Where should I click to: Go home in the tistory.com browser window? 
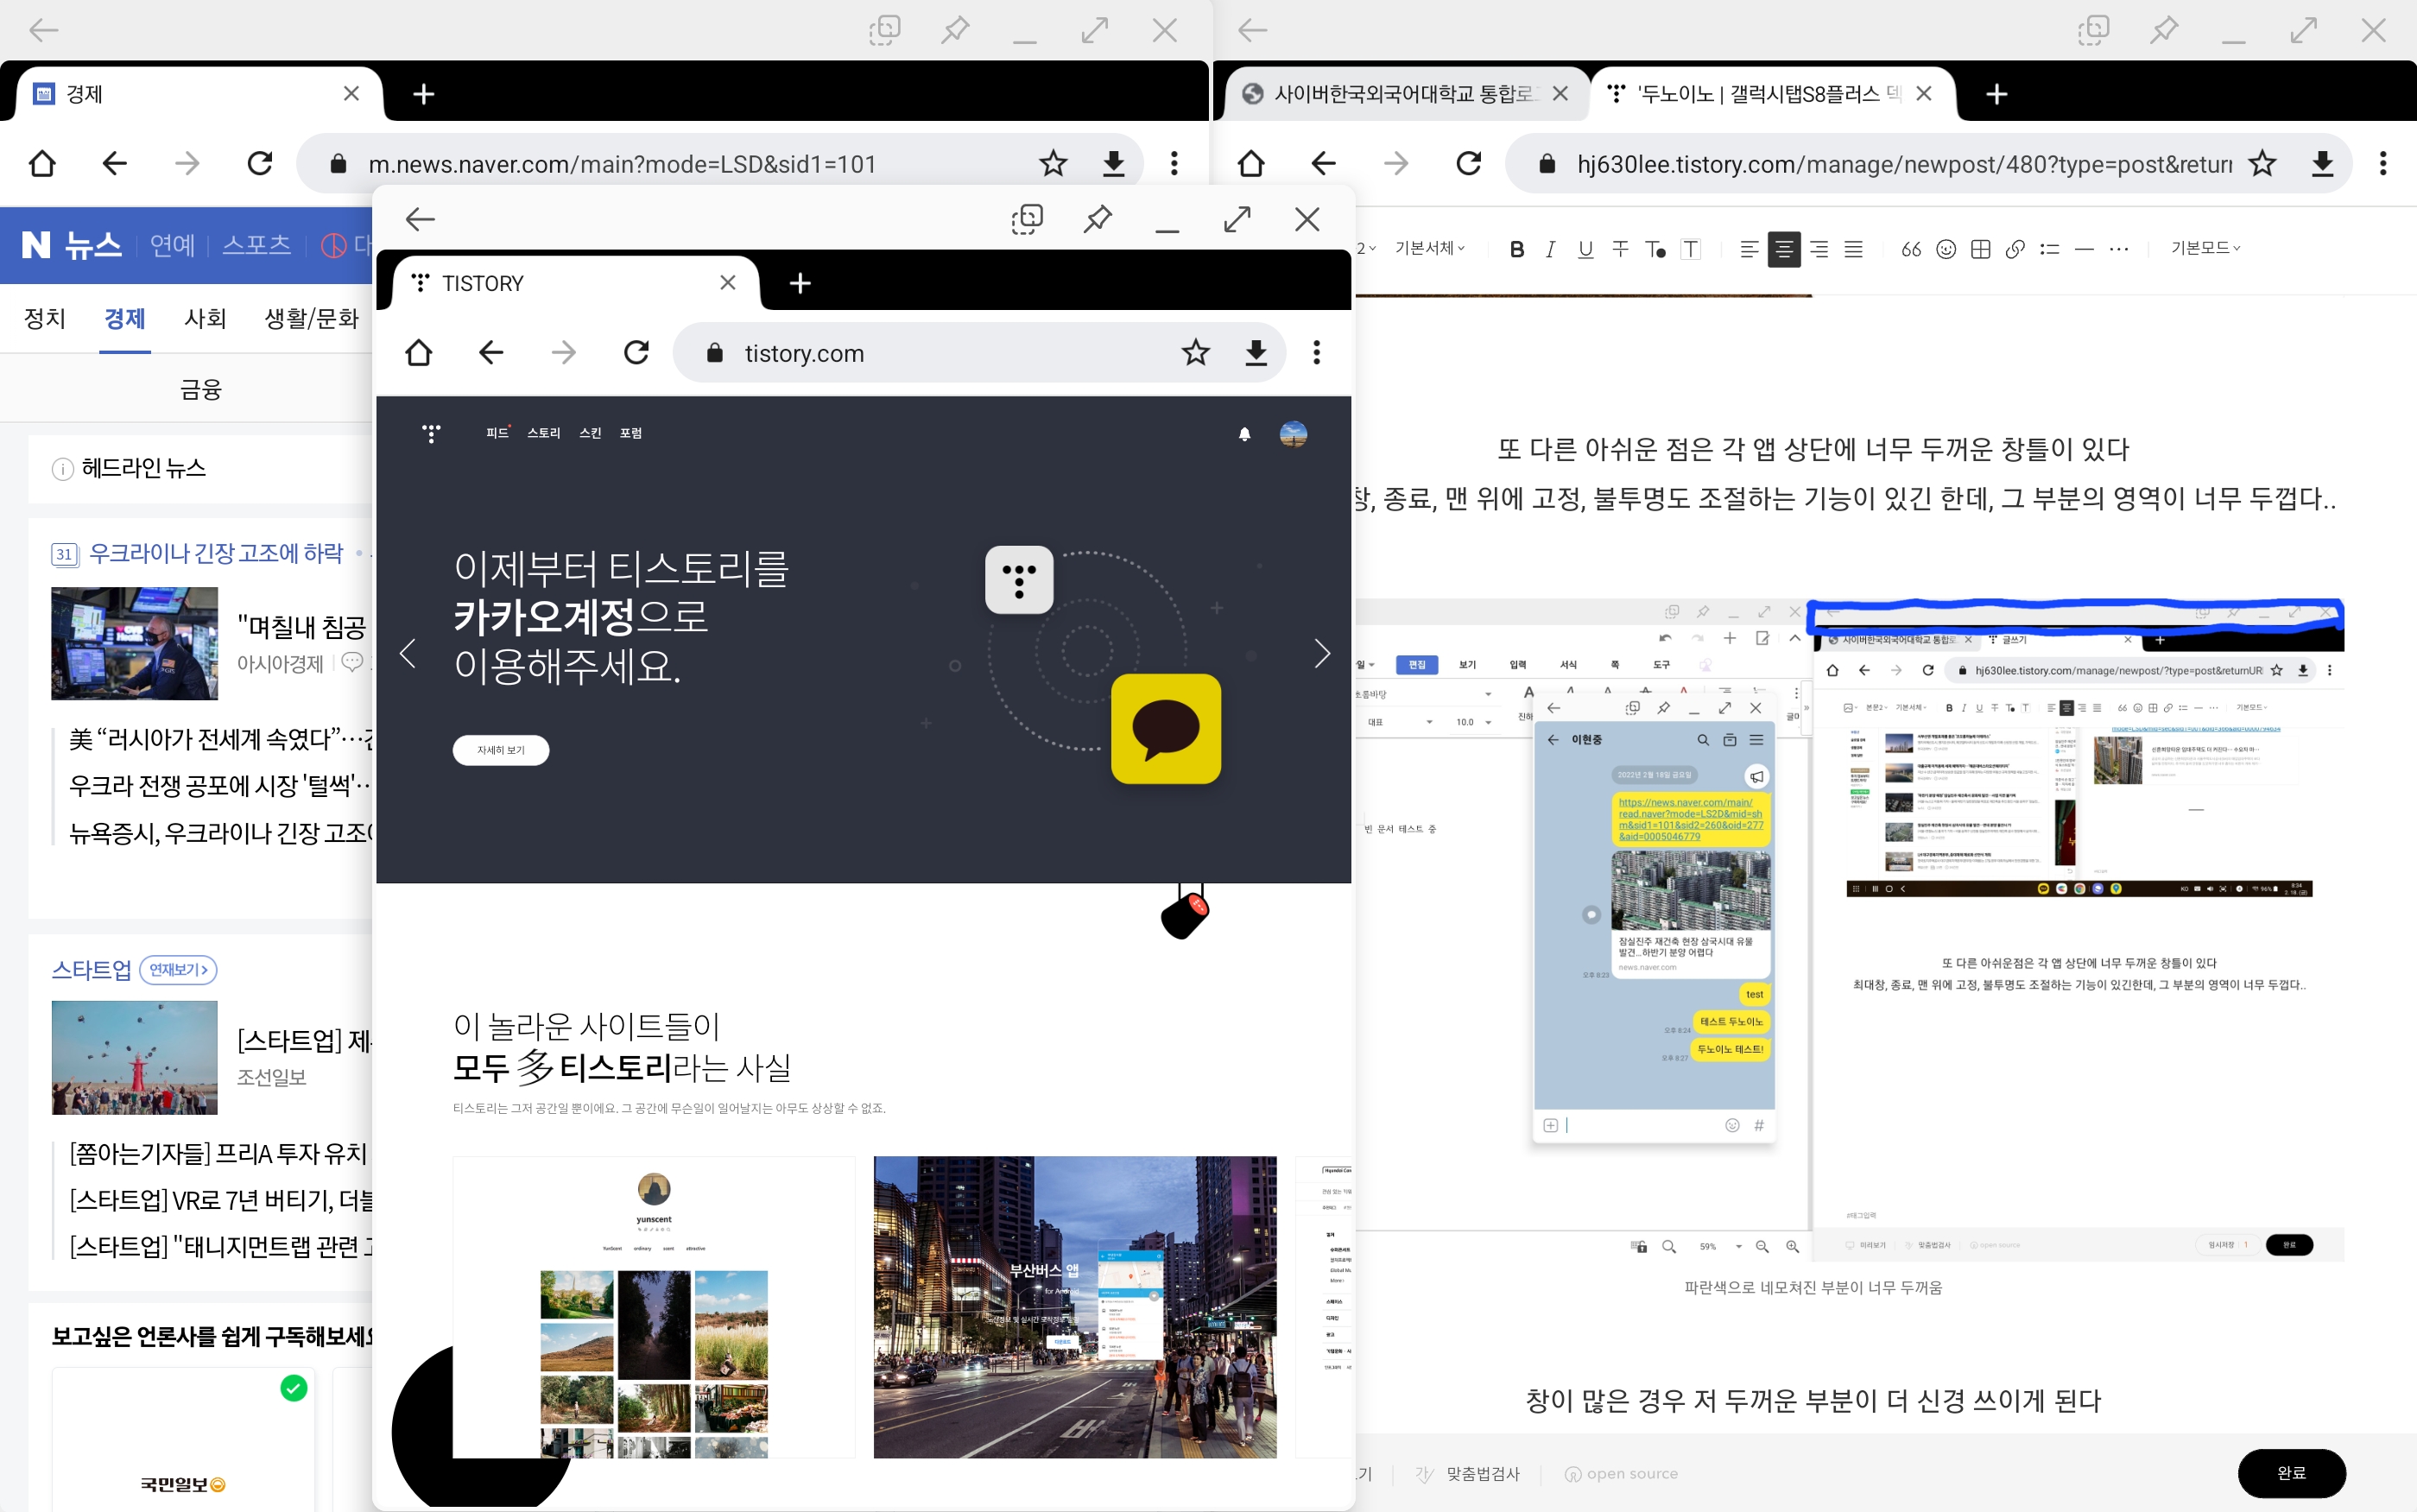[x=418, y=352]
